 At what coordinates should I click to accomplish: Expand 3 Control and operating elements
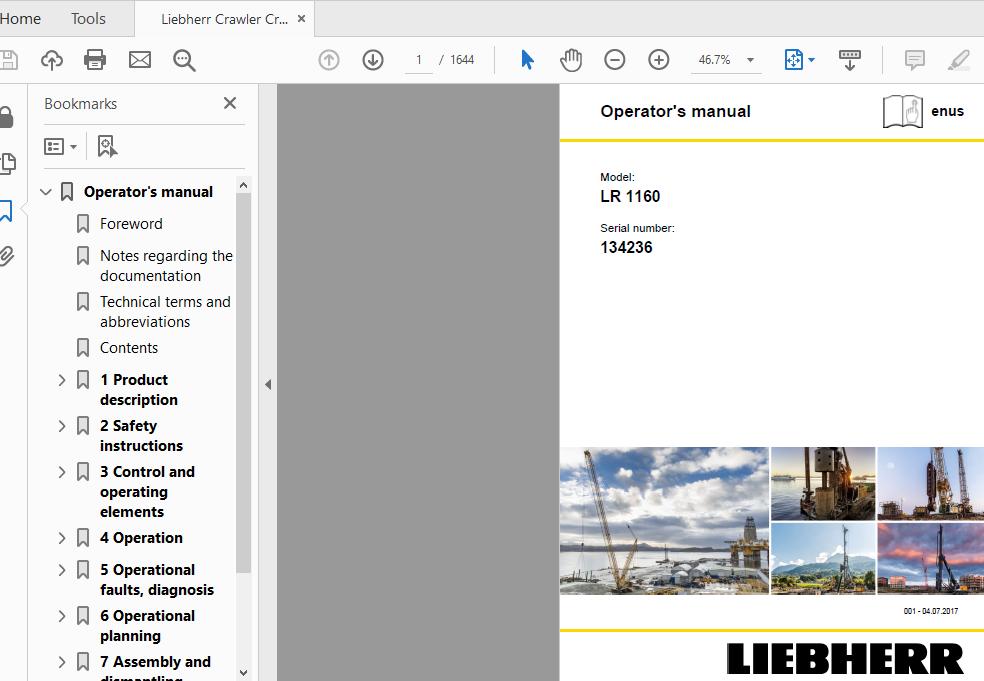pos(62,471)
